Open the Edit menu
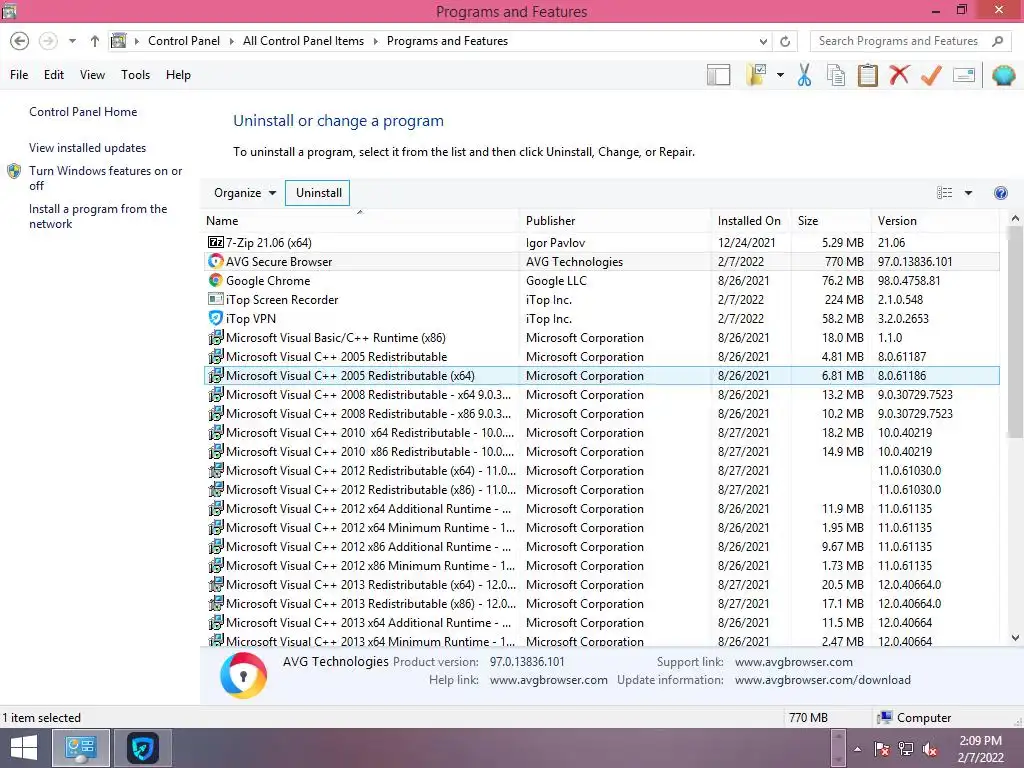This screenshot has height=768, width=1024. pyautogui.click(x=54, y=75)
